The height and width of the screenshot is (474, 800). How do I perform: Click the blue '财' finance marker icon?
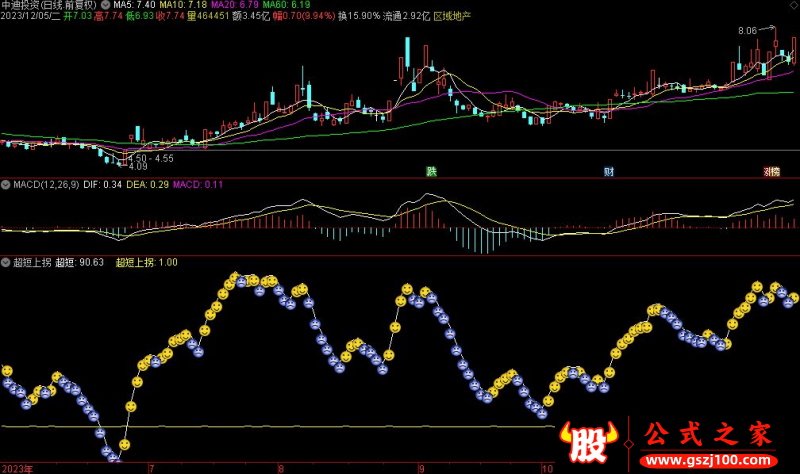608,172
